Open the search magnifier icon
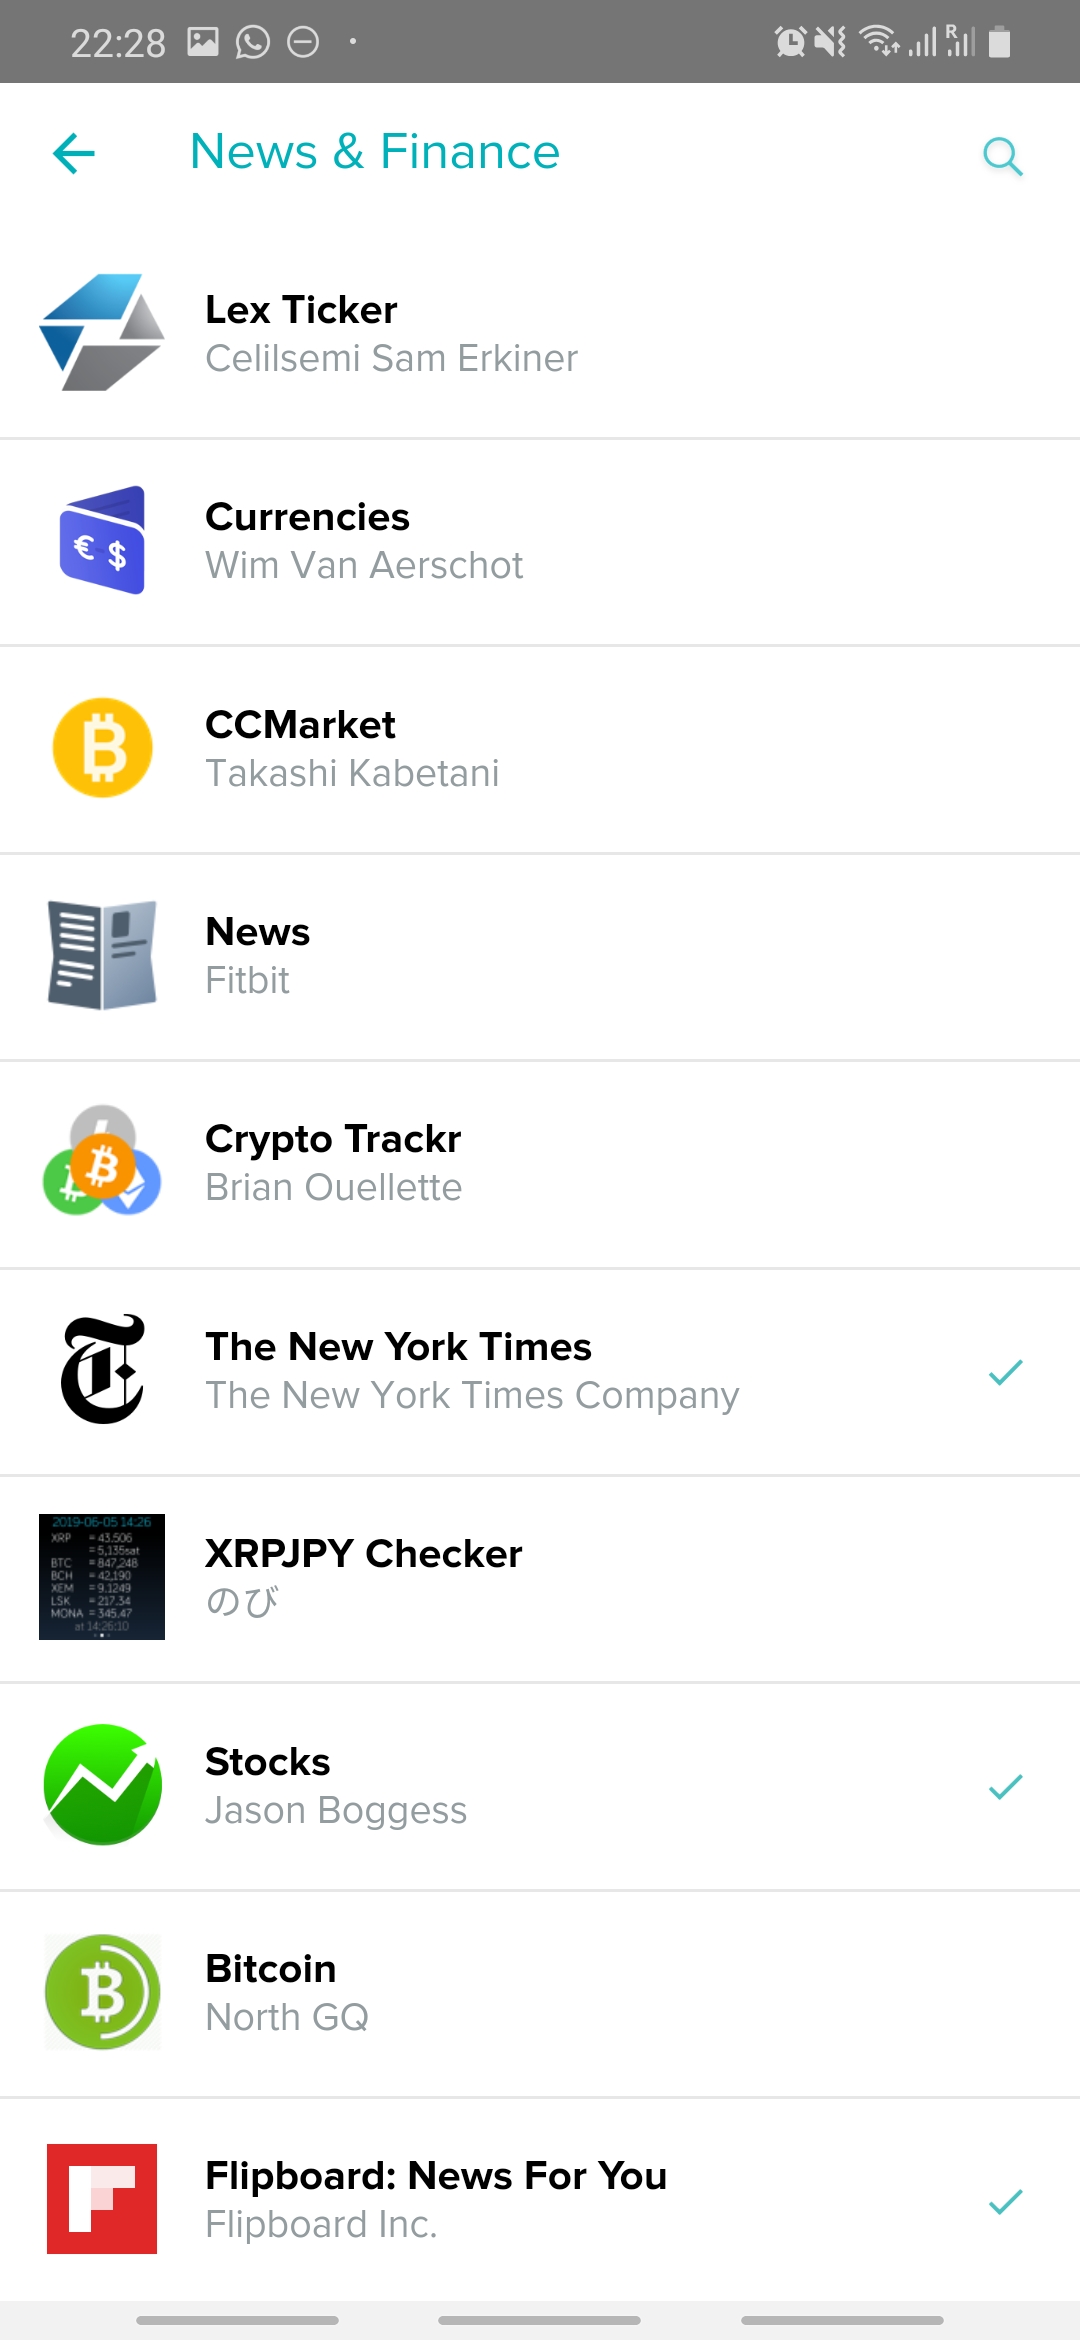Viewport: 1080px width, 2340px height. click(x=1002, y=156)
